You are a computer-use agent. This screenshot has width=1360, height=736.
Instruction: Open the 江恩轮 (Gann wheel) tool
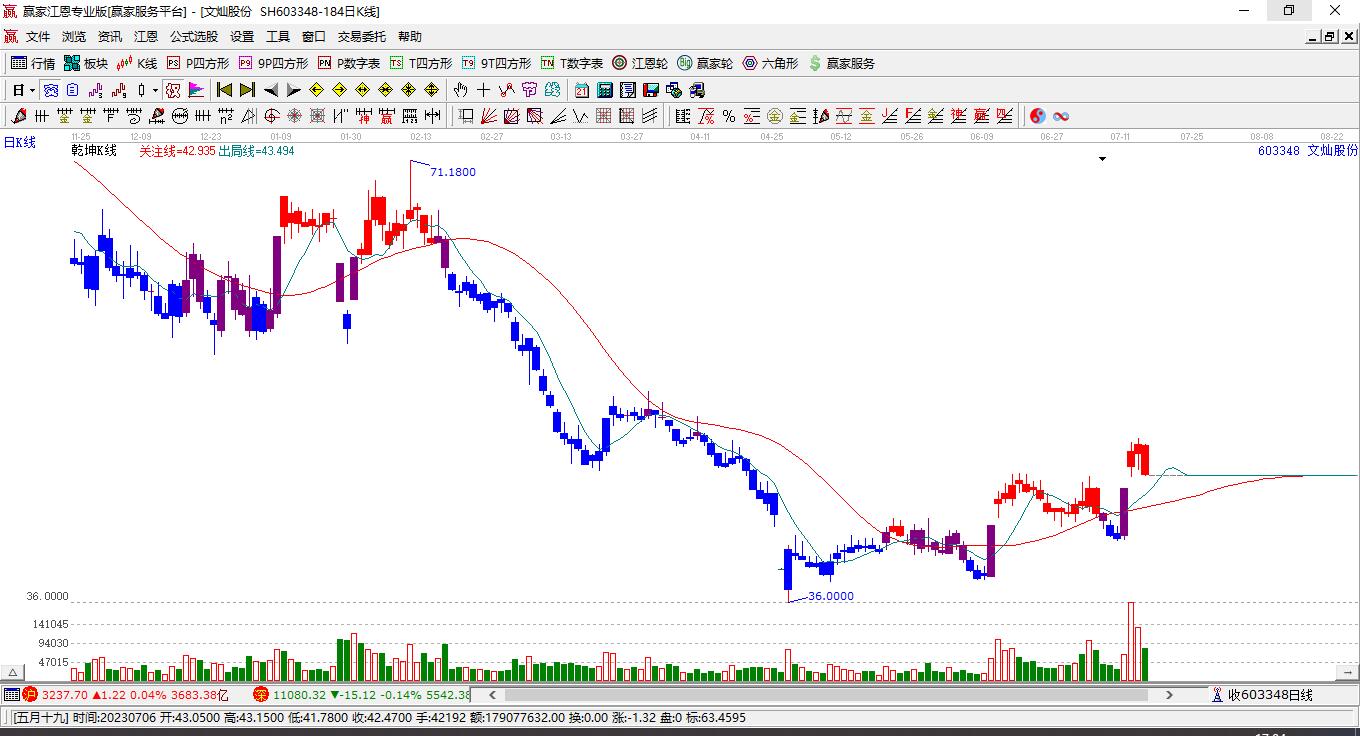(x=640, y=63)
